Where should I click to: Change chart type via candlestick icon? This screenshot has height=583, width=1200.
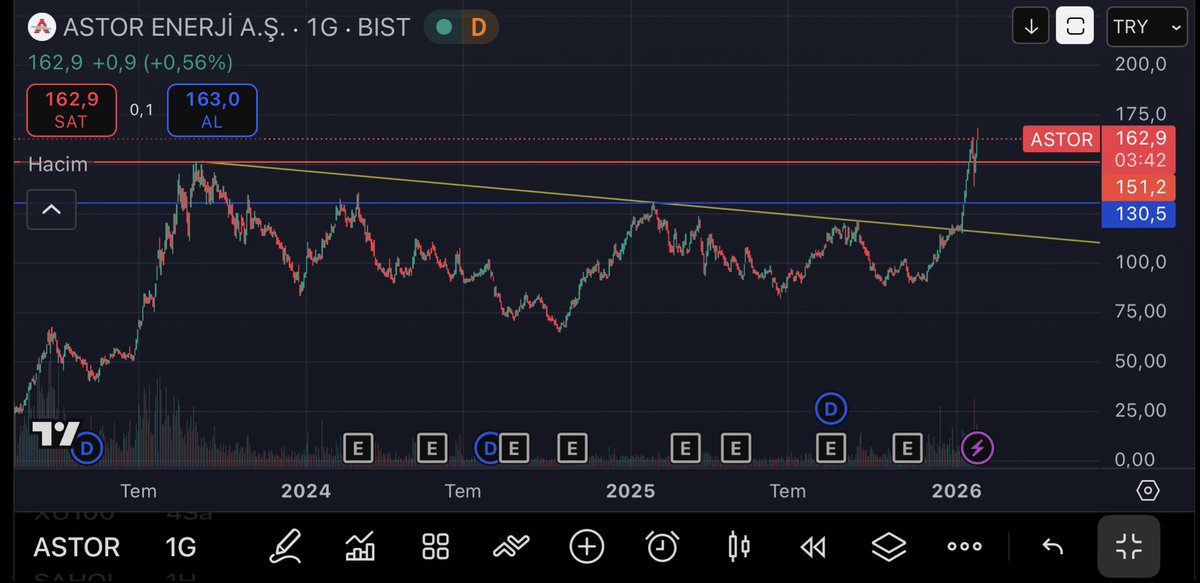(x=739, y=546)
